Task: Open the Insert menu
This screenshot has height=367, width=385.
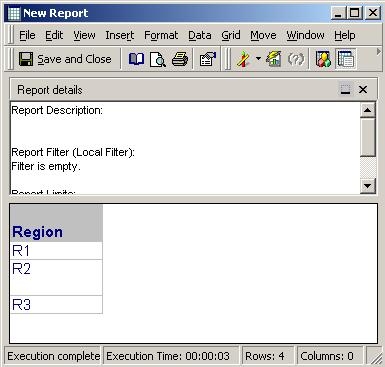Action: tap(120, 35)
